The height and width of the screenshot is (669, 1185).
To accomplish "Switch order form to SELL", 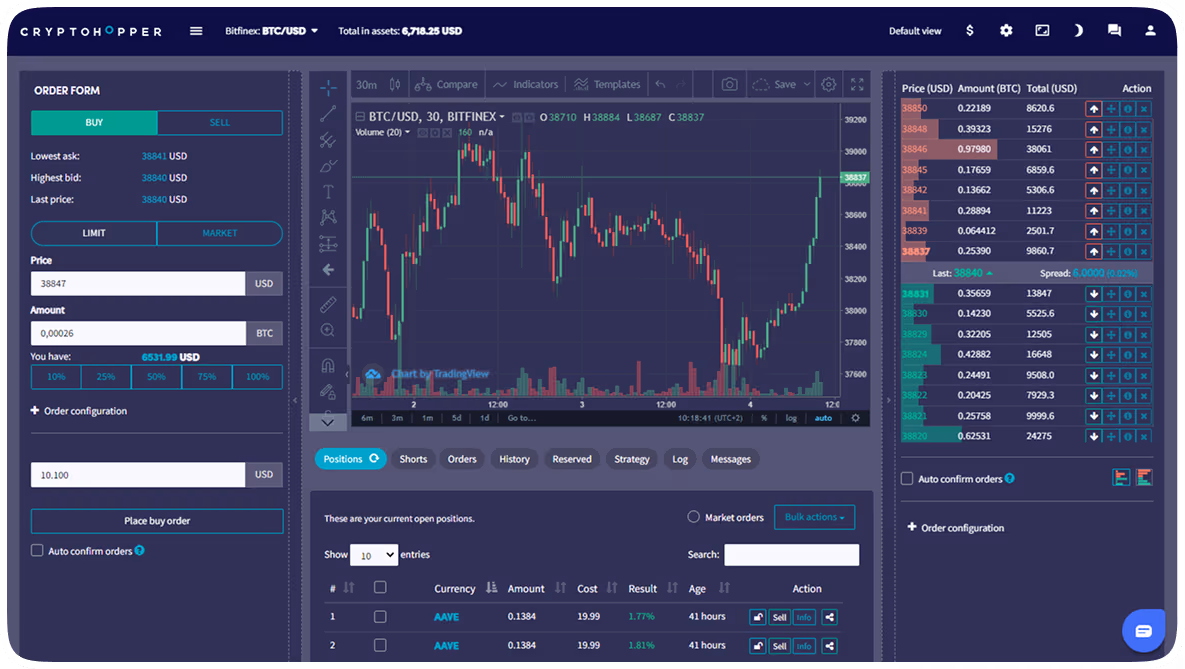I will (220, 122).
